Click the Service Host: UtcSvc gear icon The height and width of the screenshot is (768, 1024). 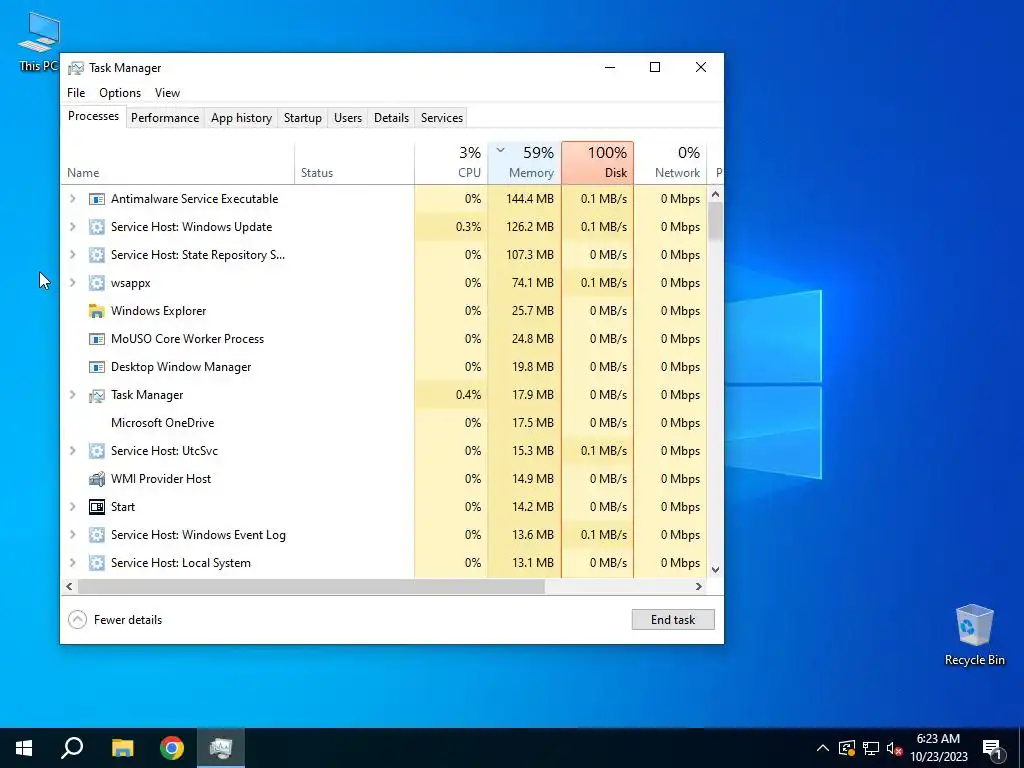(x=97, y=451)
